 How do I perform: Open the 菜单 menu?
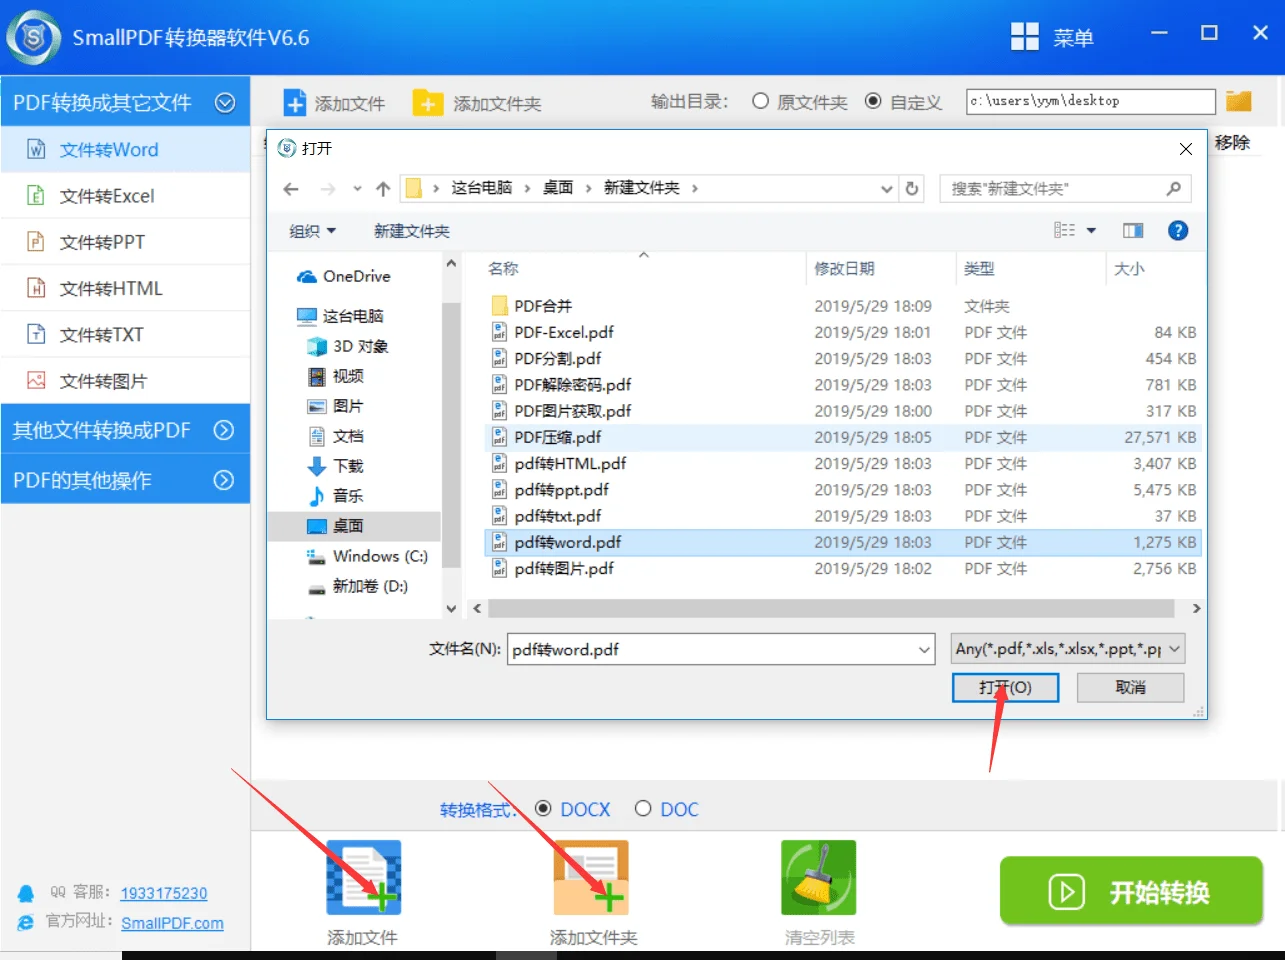1052,36
